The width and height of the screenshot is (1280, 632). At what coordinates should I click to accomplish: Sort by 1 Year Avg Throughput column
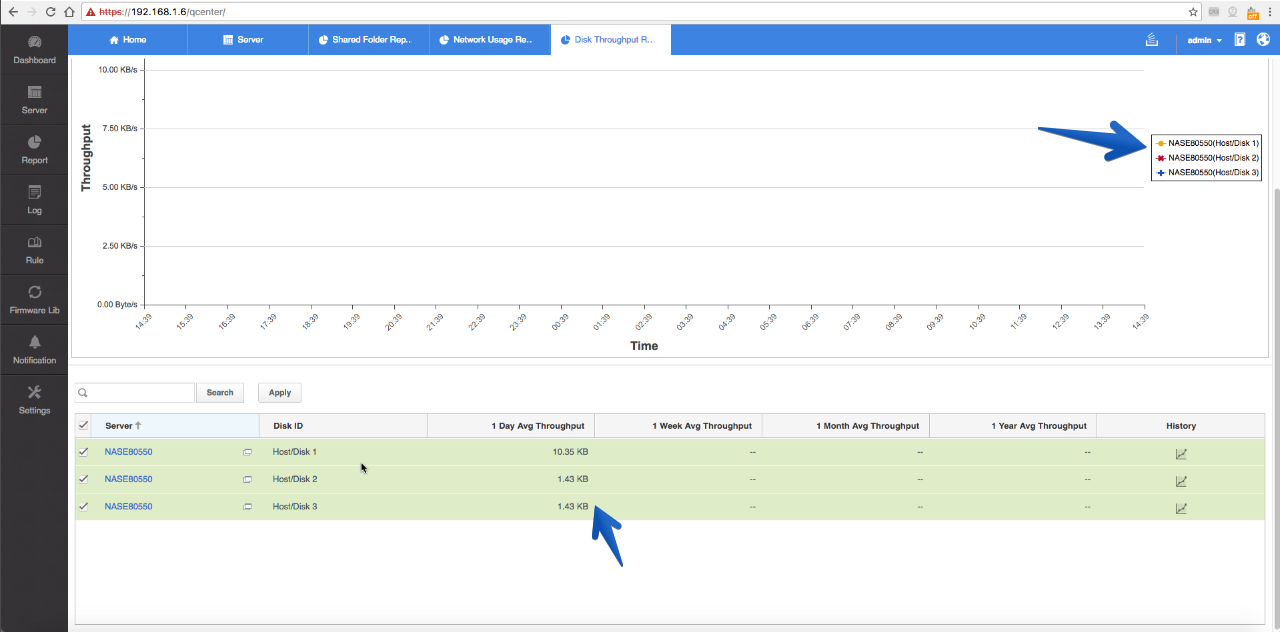[1013, 426]
